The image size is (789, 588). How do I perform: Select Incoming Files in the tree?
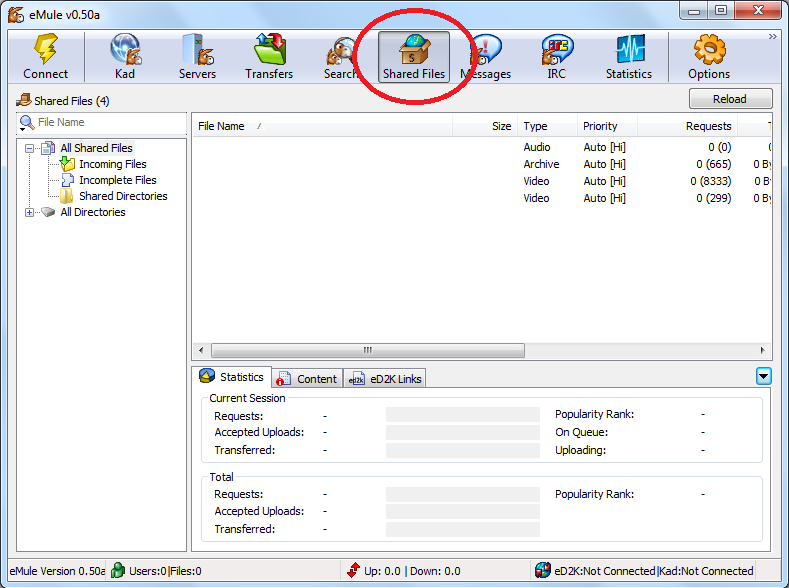point(113,164)
